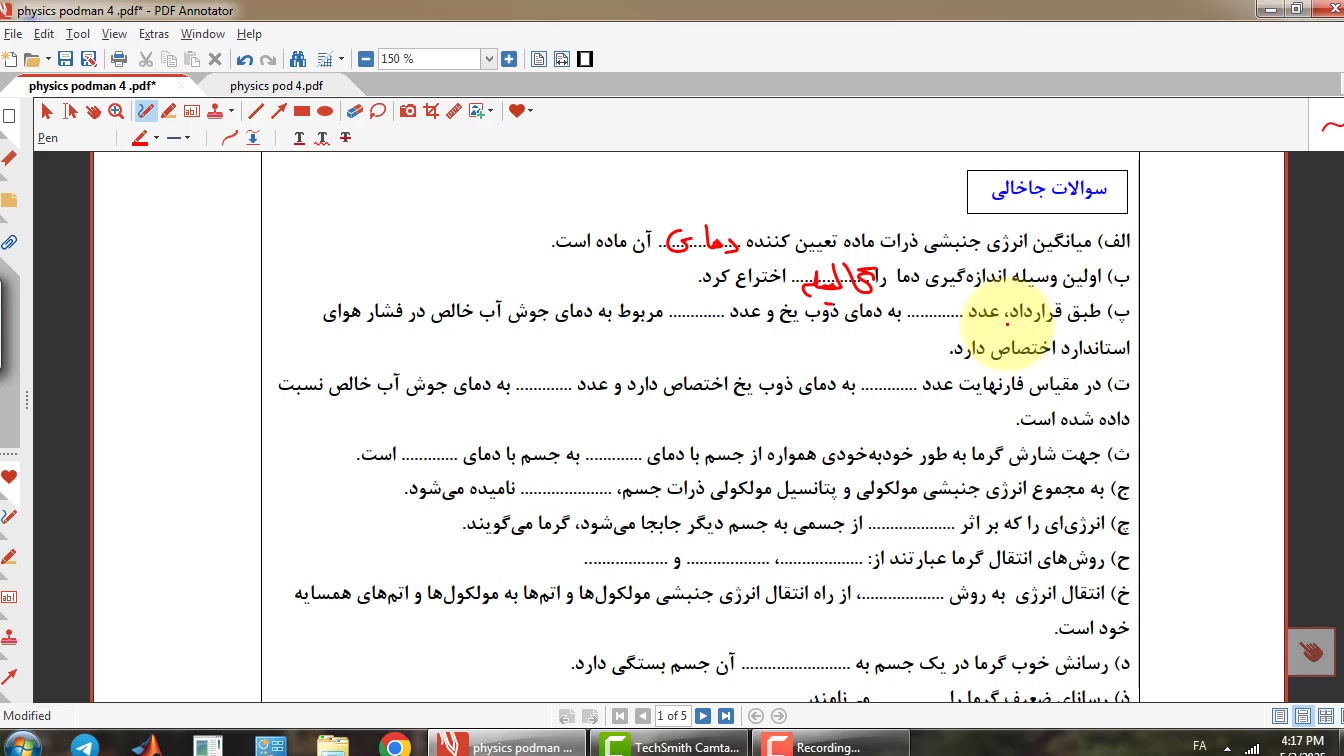Go to the next page
The image size is (1344, 756).
coord(703,716)
